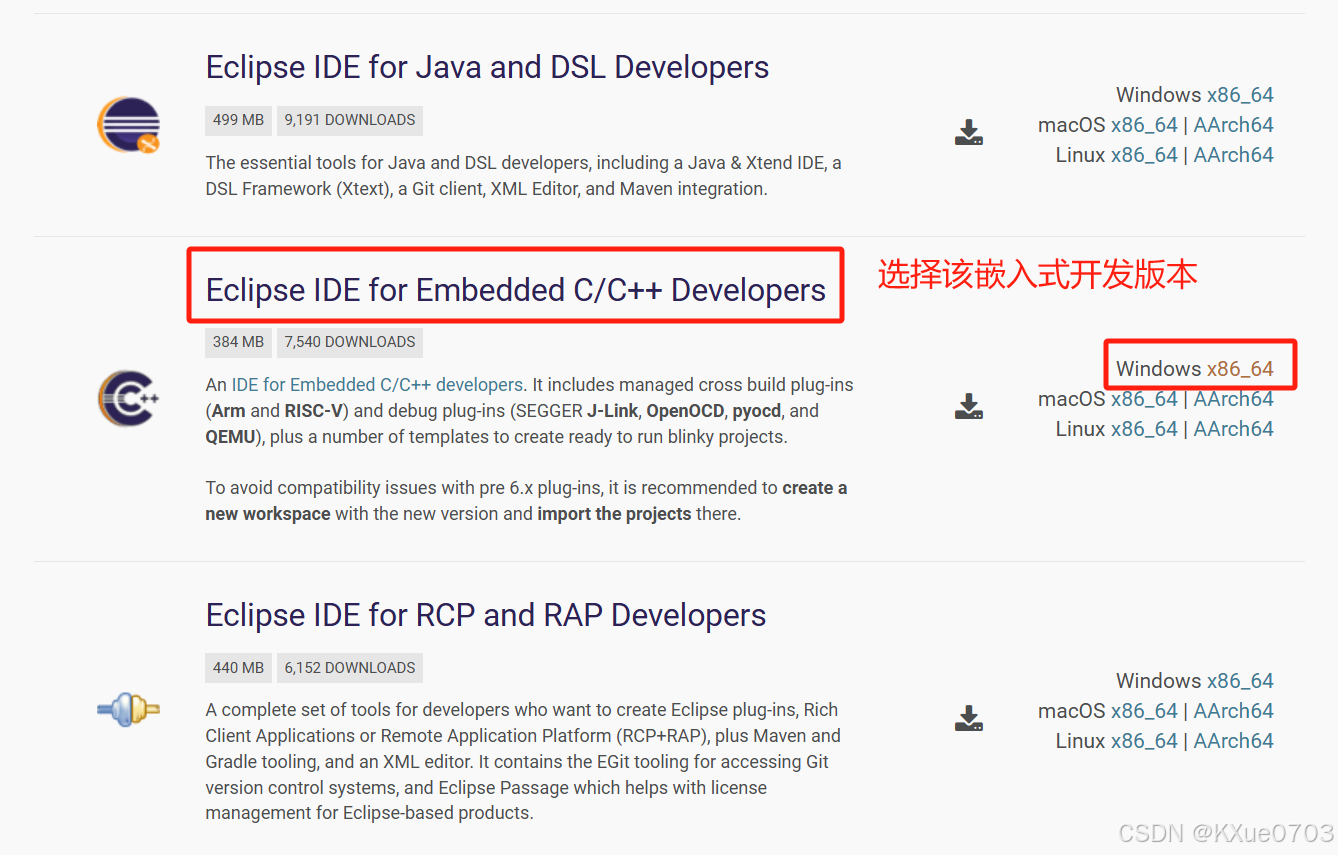Open Eclipse IDE for Embedded C/C++ Developers title
This screenshot has width=1338, height=855.
click(x=515, y=289)
